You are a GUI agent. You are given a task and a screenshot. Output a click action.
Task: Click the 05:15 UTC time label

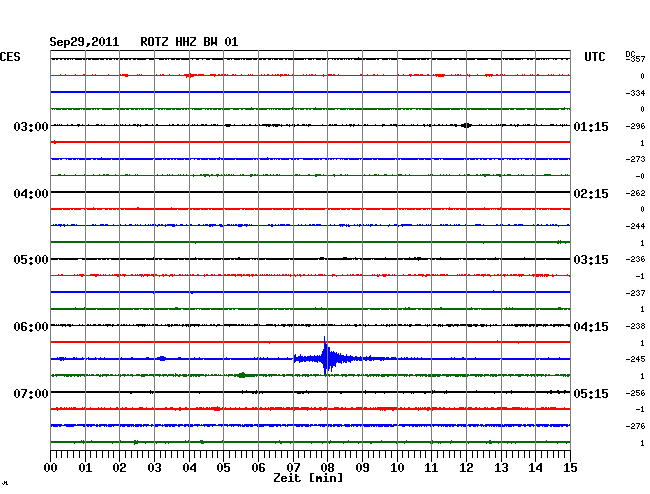pos(591,393)
